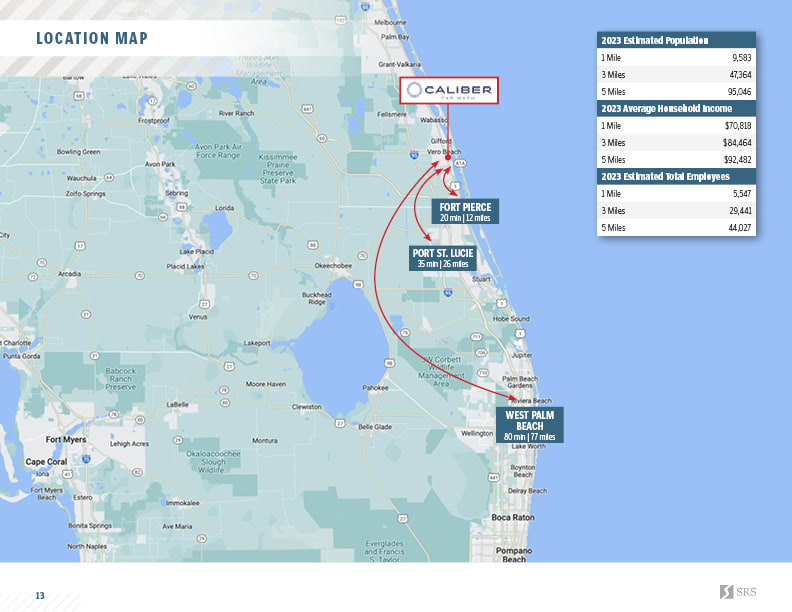Select the Fort Pierce distance label
This screenshot has width=792, height=612.
pyautogui.click(x=465, y=212)
